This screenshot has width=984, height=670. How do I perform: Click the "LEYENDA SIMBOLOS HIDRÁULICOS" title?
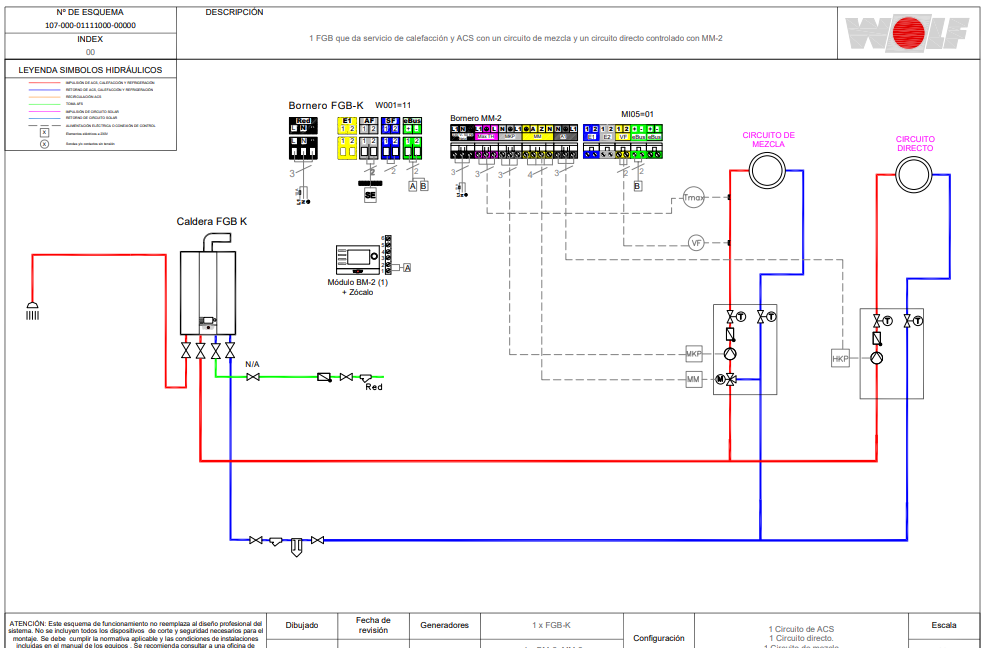[x=90, y=70]
